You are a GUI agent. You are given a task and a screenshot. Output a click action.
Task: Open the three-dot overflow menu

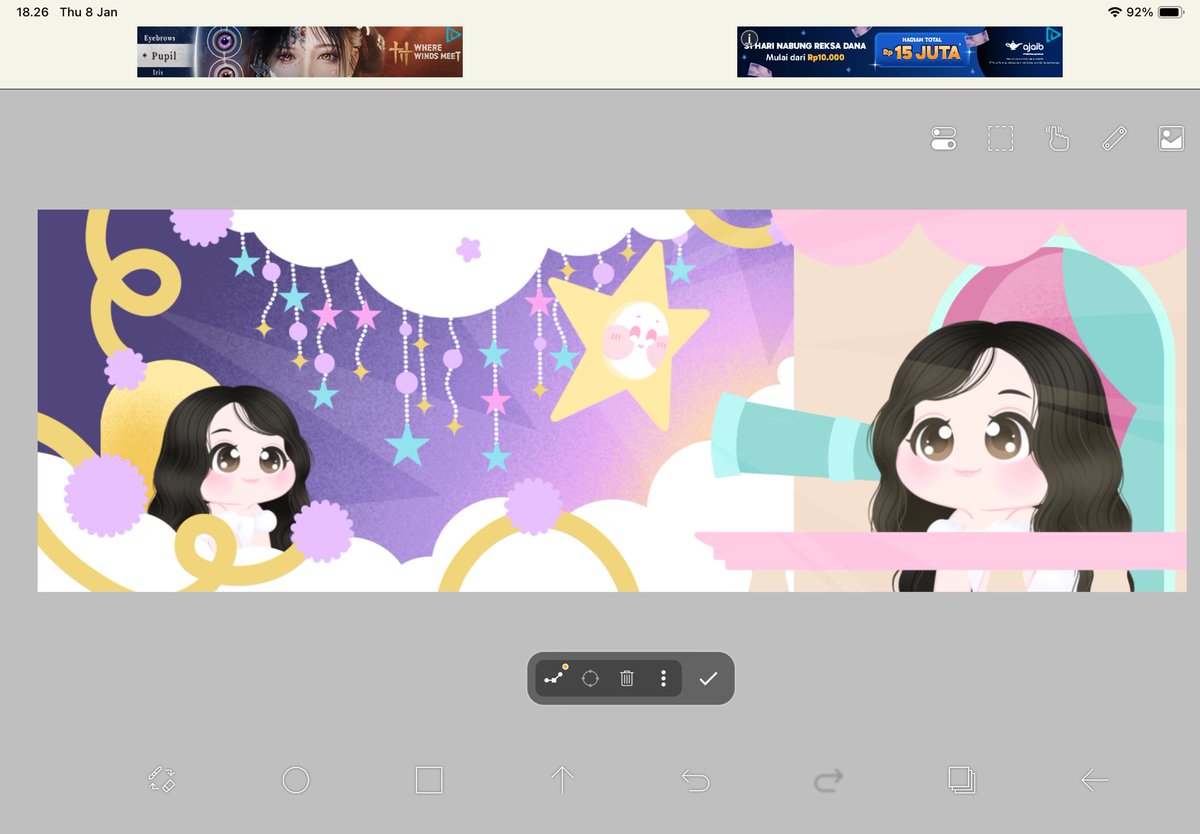pyautogui.click(x=662, y=678)
